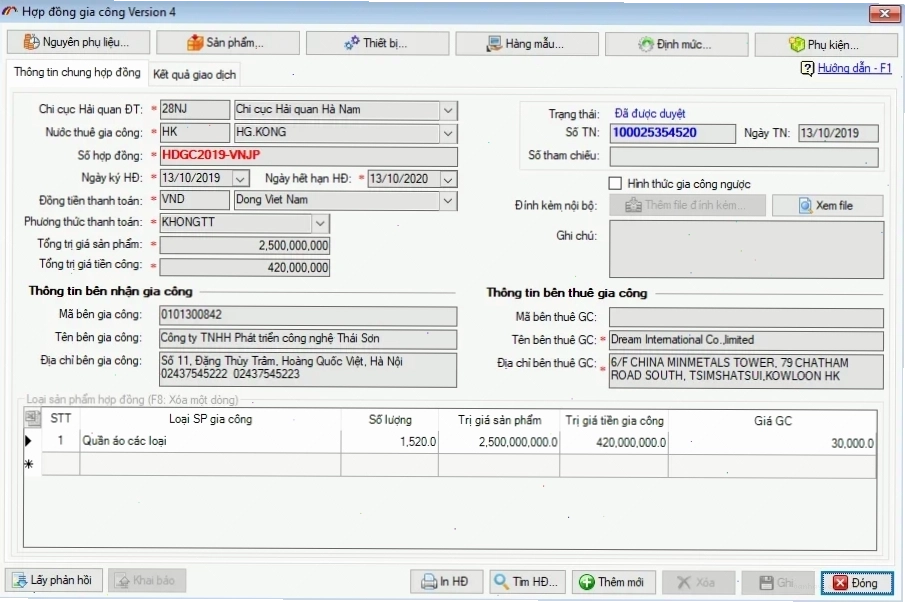Expand the Chi cục Hải quan dropdown
The height and width of the screenshot is (603, 905).
pos(448,110)
